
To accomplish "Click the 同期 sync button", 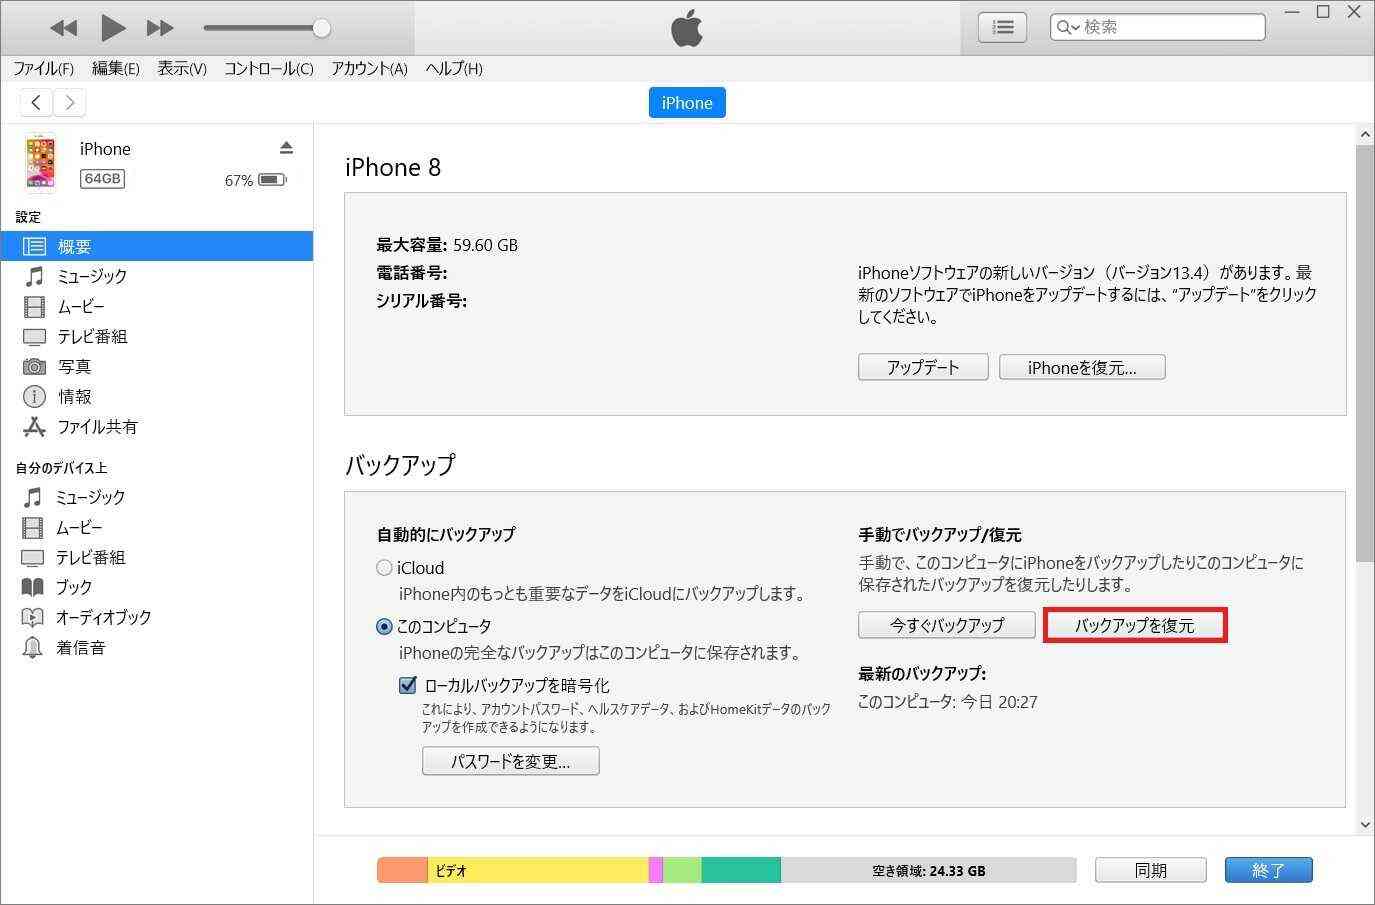I will (x=1150, y=870).
